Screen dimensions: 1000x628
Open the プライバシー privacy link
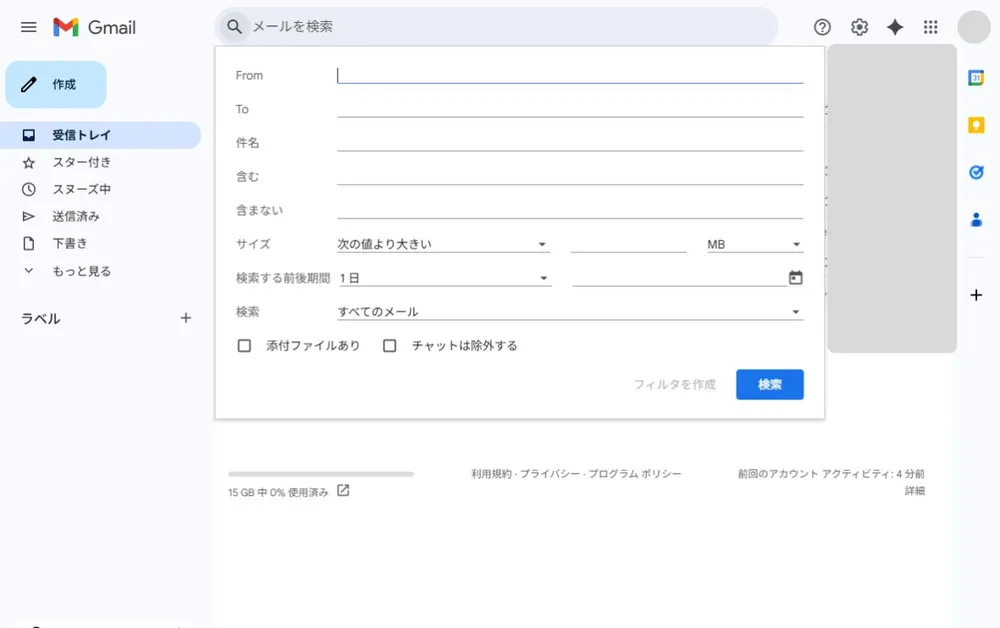coord(550,474)
